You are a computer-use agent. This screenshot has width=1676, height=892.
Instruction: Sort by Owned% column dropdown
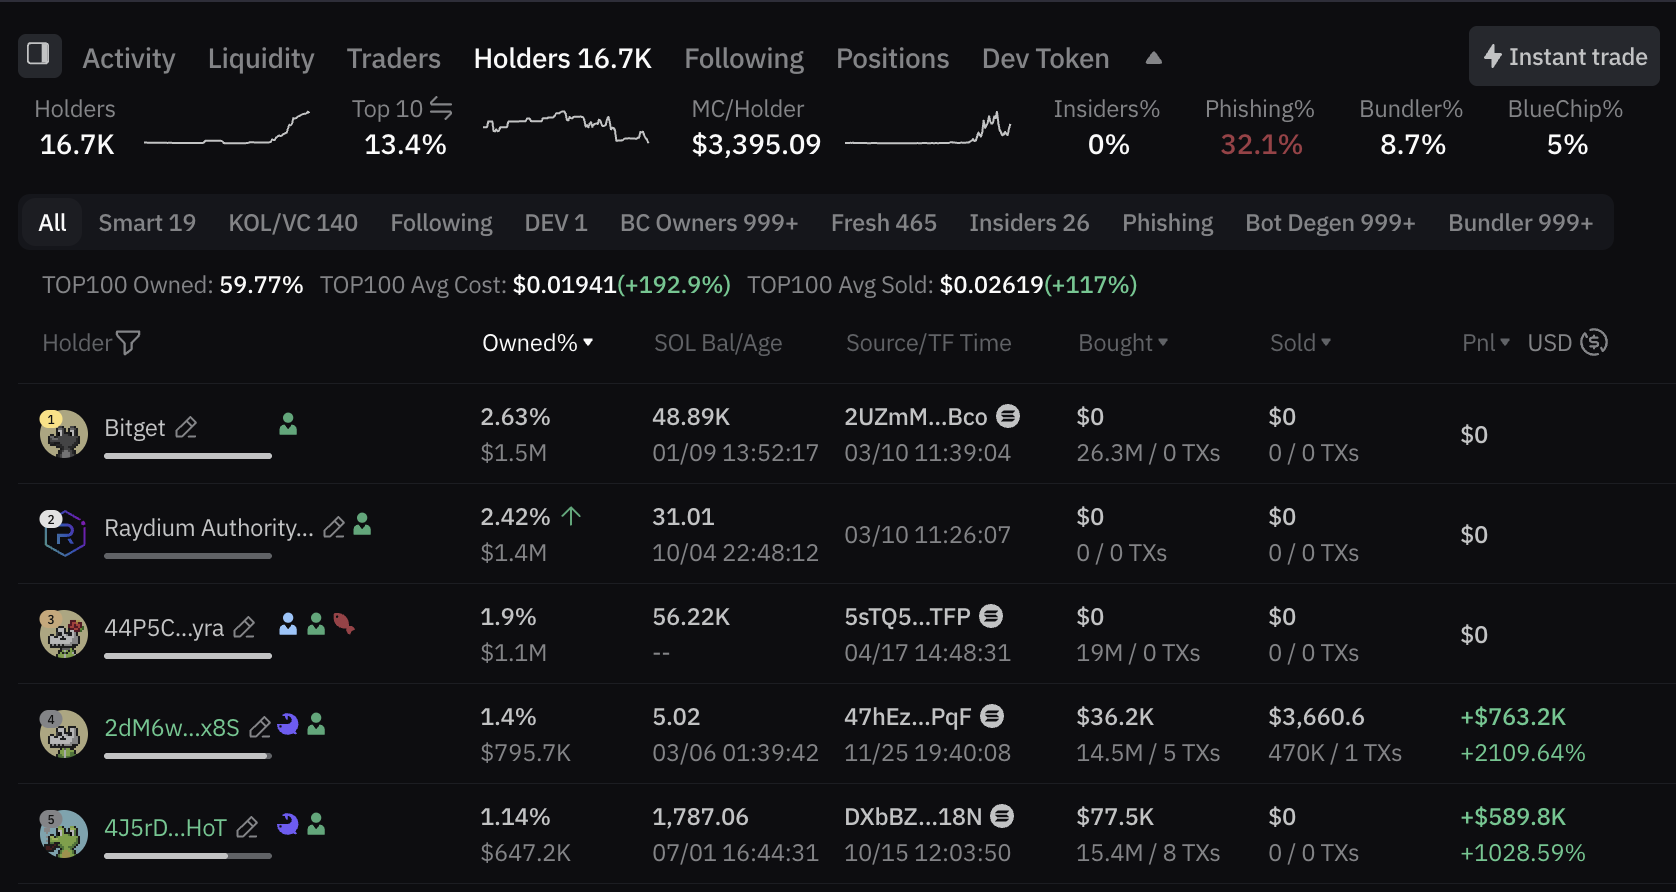tap(538, 343)
